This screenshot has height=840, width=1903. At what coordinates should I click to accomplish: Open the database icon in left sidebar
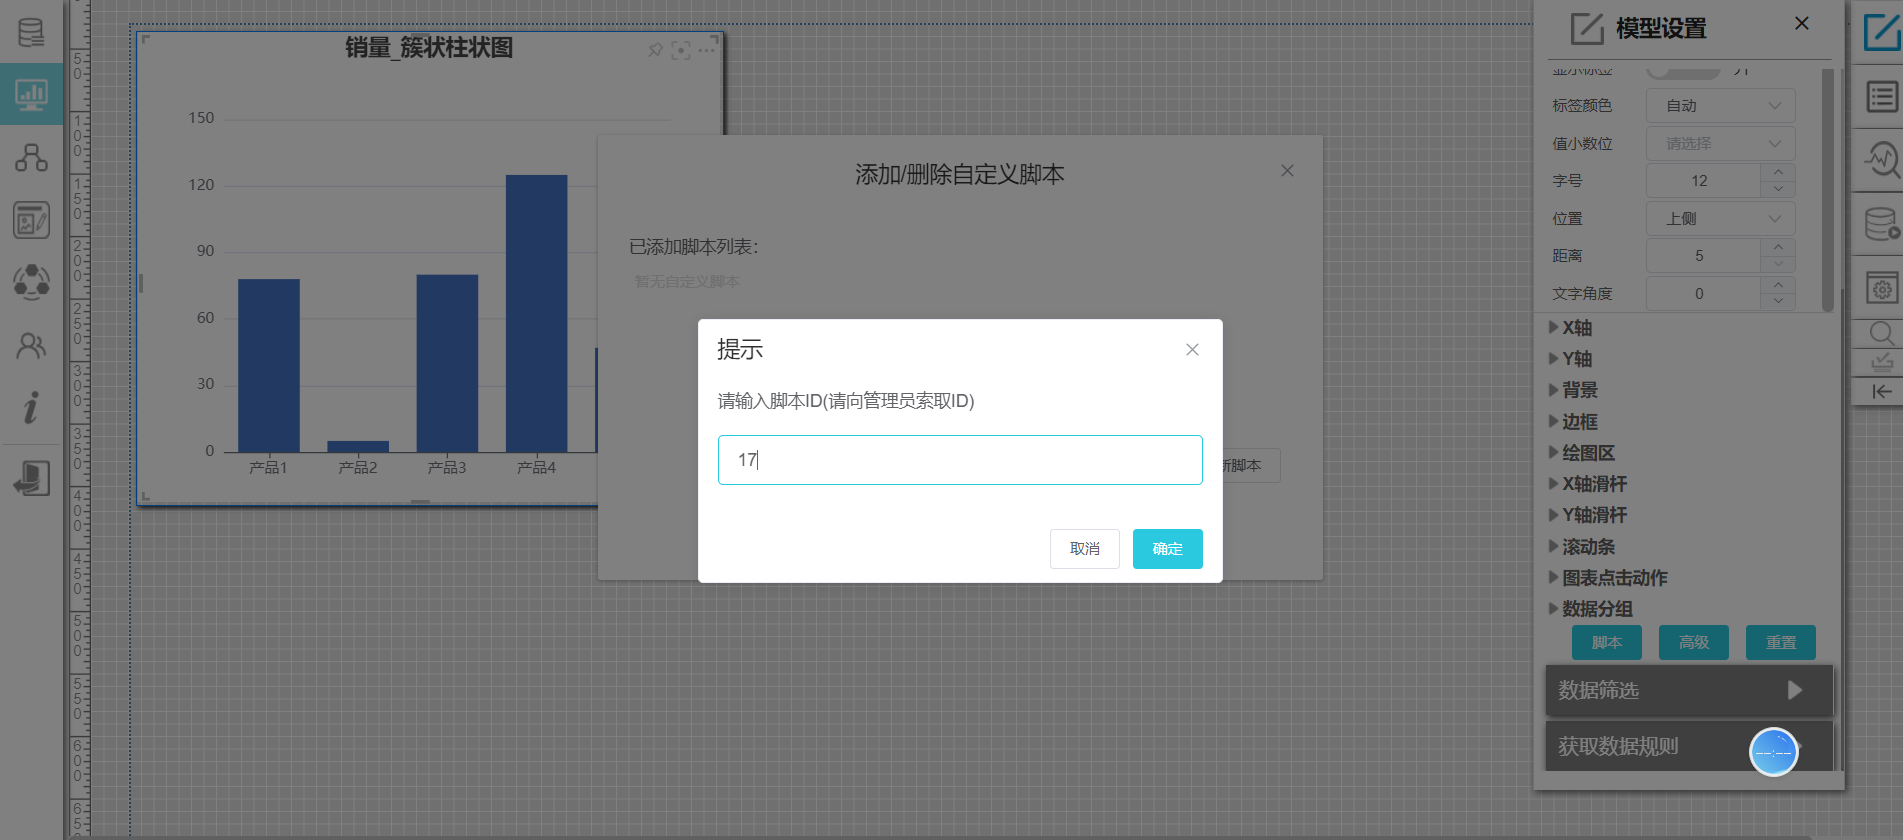(31, 32)
